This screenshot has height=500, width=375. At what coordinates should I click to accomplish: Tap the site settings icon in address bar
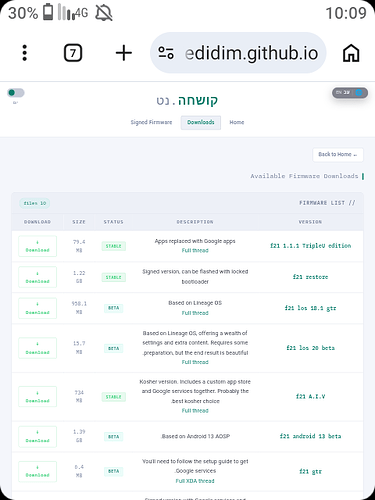click(x=166, y=53)
